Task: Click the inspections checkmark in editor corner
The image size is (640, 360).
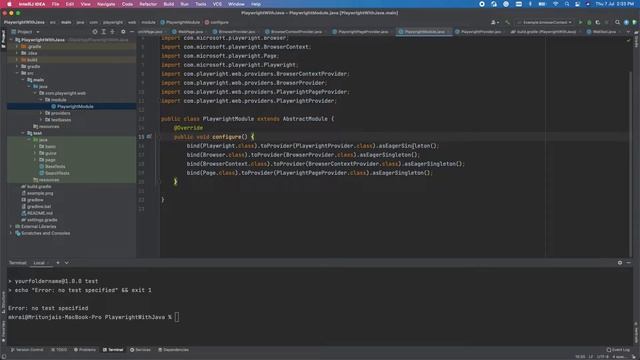Action: (628, 40)
